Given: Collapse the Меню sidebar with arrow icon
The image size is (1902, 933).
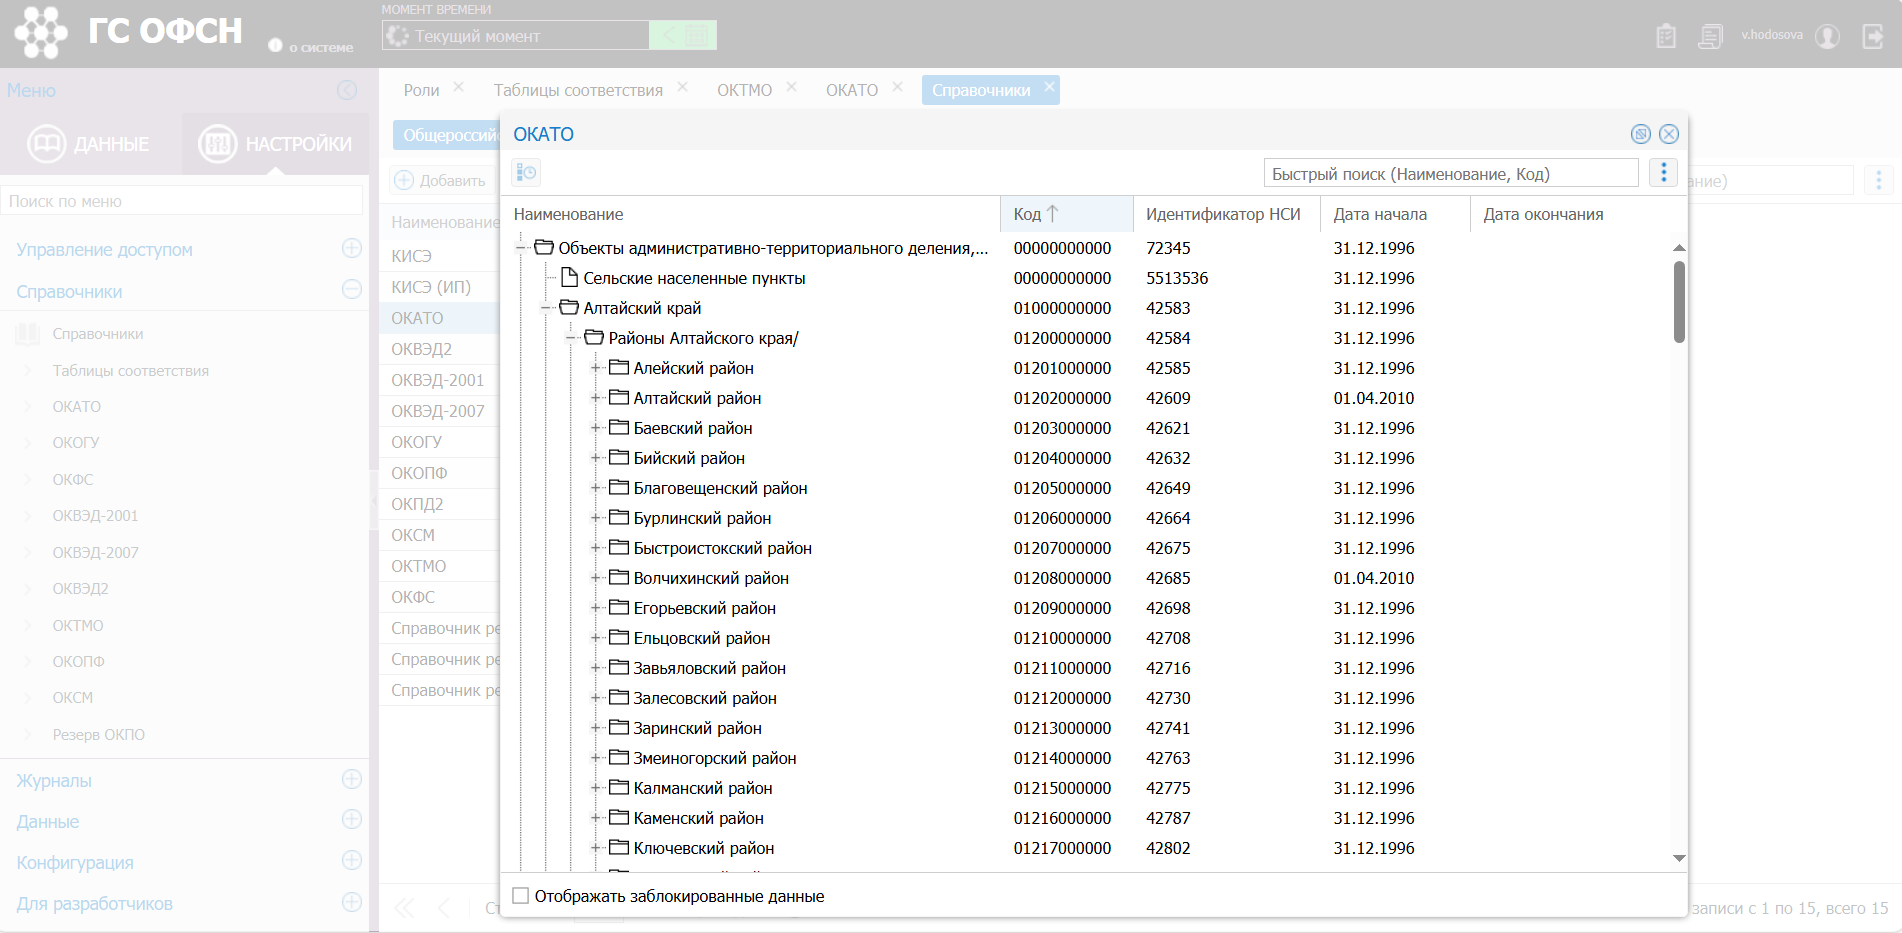Looking at the screenshot, I should [x=347, y=90].
